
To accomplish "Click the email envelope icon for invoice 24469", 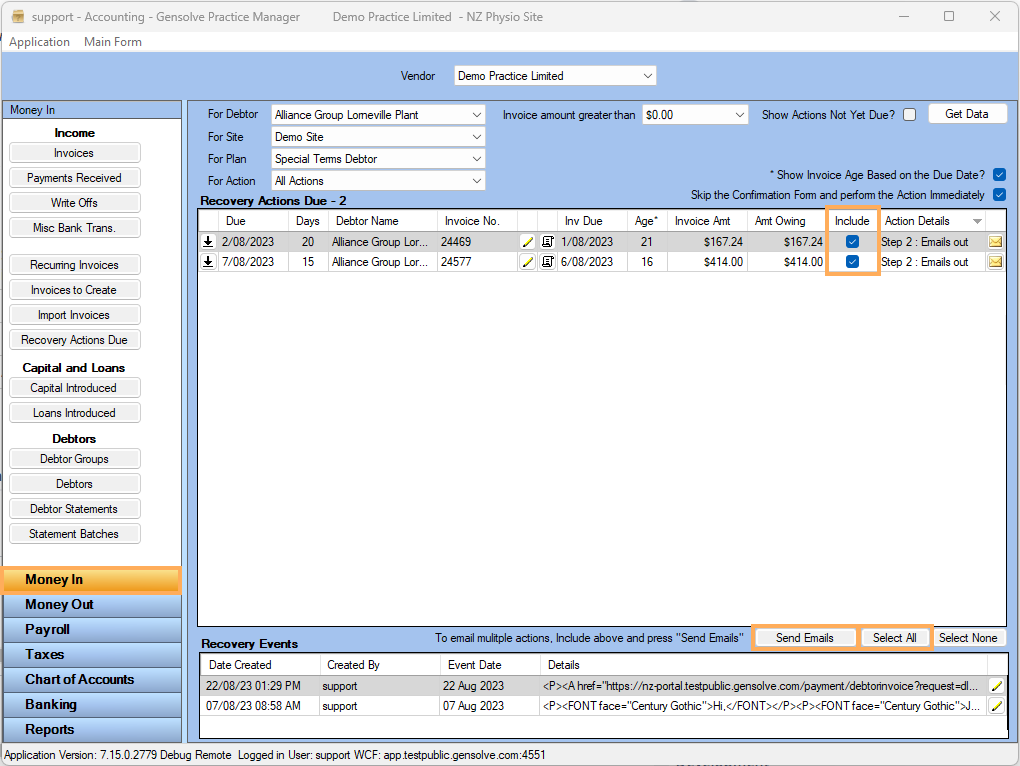I will 996,242.
